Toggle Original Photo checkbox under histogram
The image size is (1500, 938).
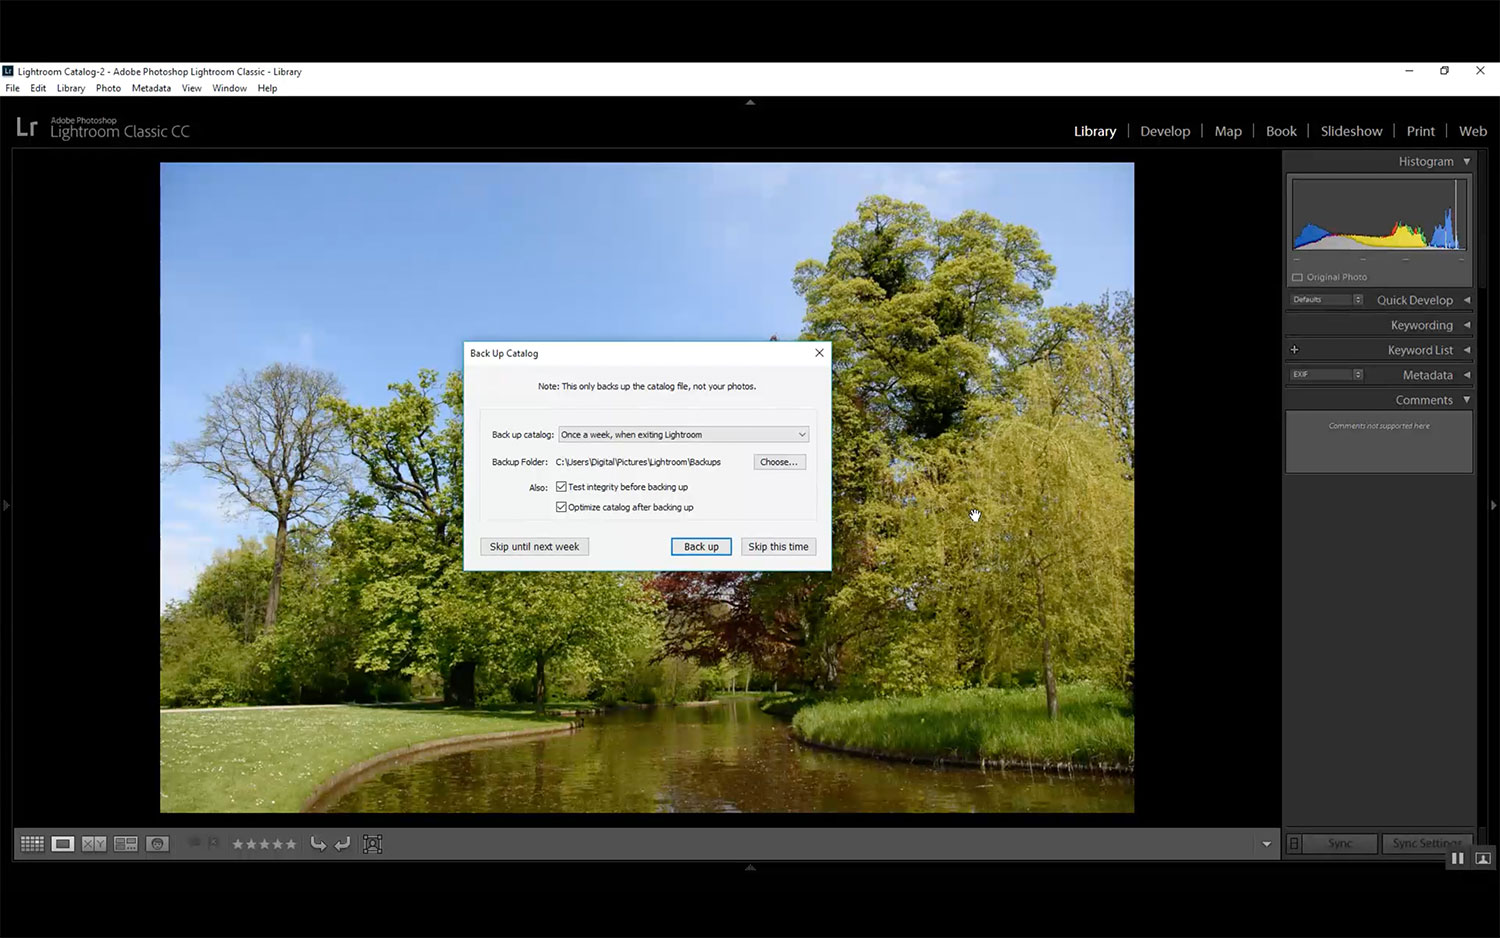(x=1298, y=277)
